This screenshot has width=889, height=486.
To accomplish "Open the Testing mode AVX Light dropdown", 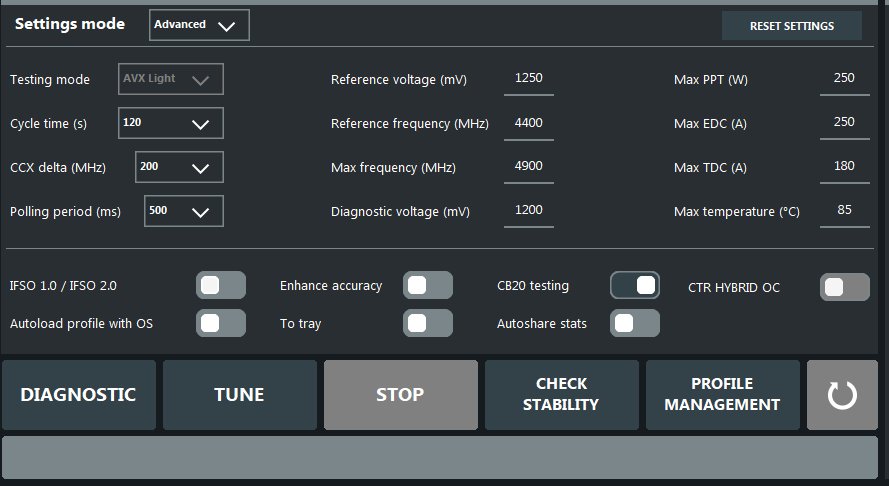I will click(x=171, y=79).
